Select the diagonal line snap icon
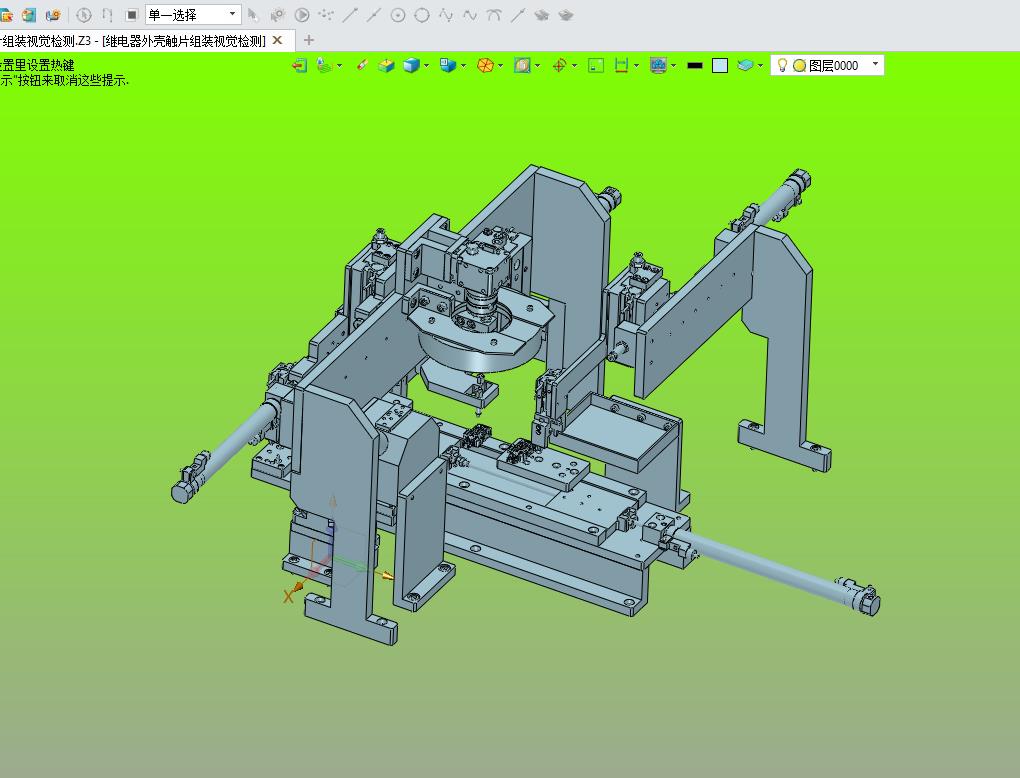The height and width of the screenshot is (778, 1020). [x=518, y=14]
